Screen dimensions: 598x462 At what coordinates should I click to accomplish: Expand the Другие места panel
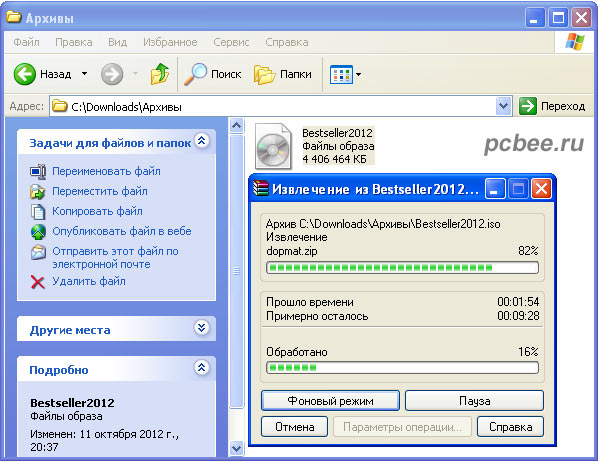coord(201,328)
